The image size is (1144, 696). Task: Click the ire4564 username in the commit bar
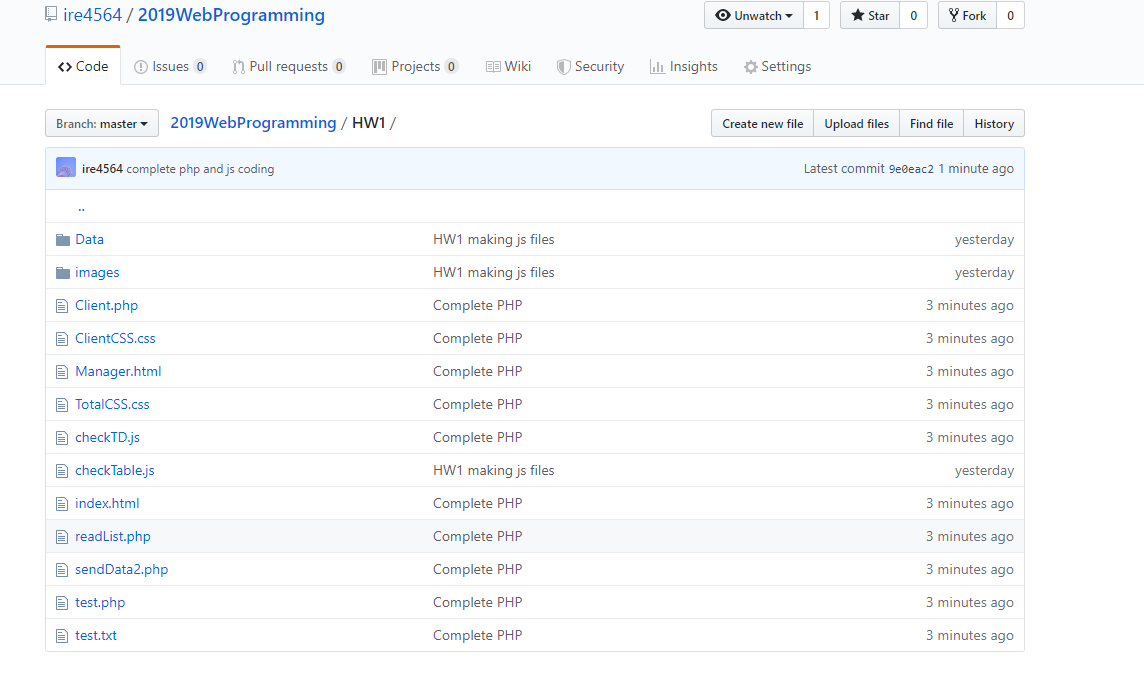pyautogui.click(x=102, y=169)
